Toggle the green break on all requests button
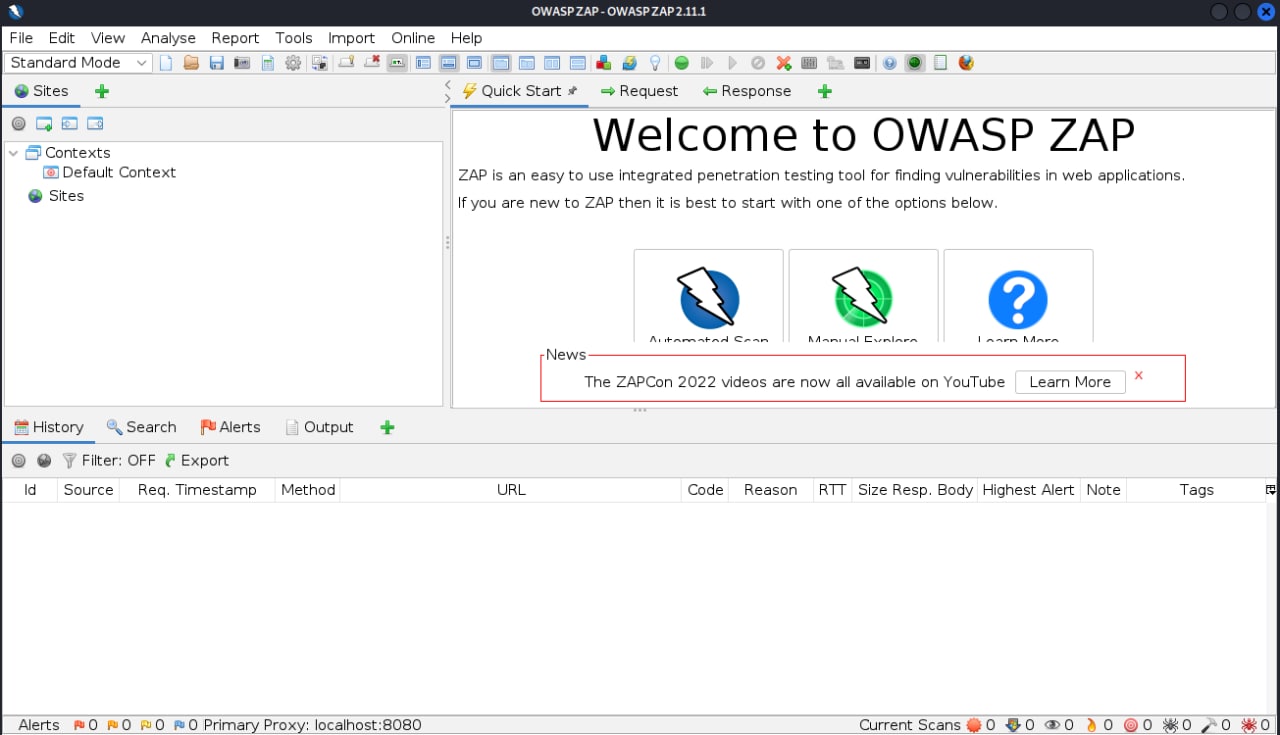The image size is (1280, 735). 681,63
